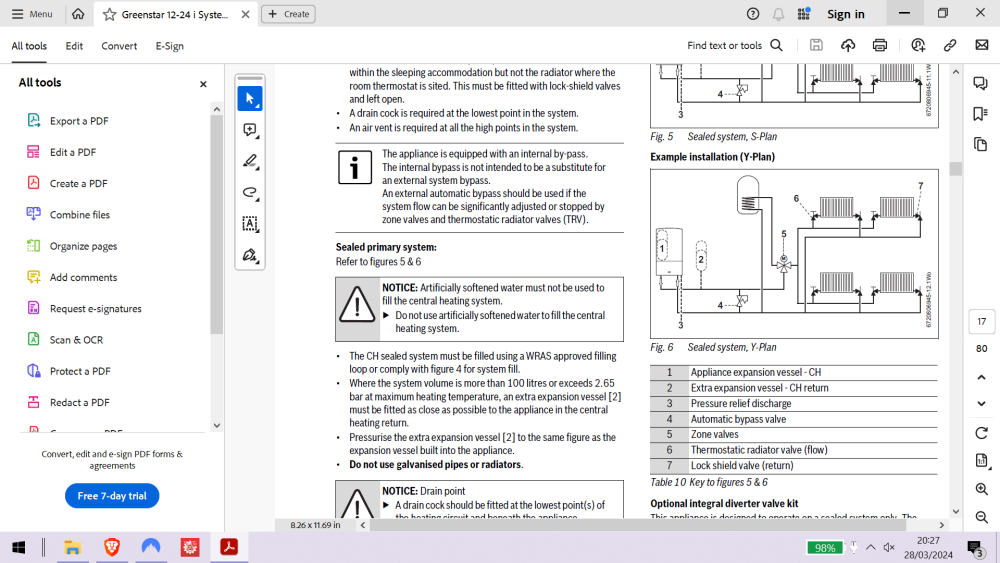Star the Greenstar document tab
The width and height of the screenshot is (1000, 563).
(109, 14)
